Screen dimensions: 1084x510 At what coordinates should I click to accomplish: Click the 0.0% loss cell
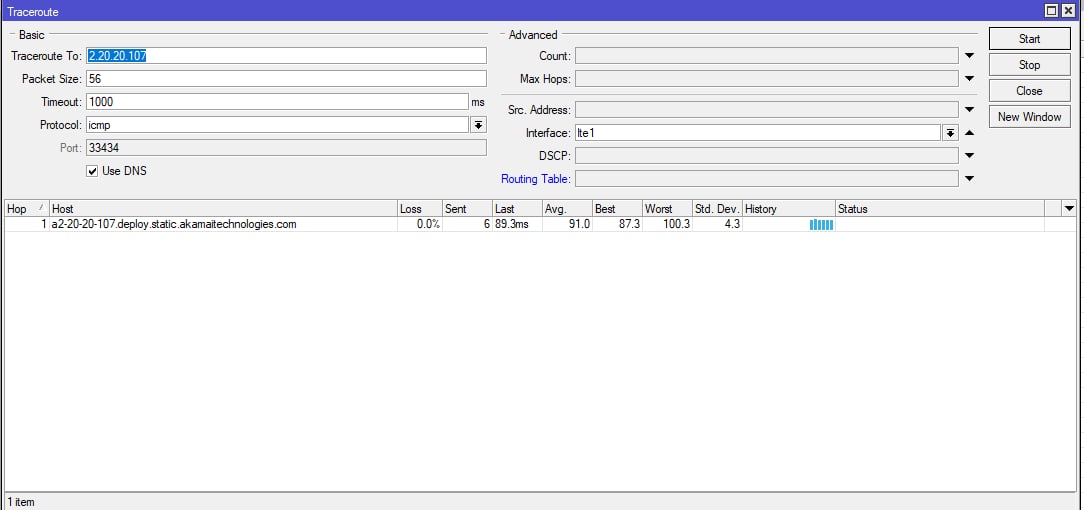pos(420,224)
